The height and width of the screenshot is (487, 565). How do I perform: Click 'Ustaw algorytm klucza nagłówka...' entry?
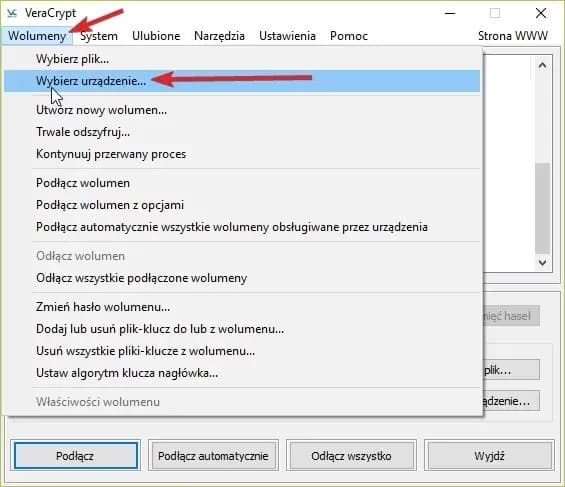pos(242,373)
